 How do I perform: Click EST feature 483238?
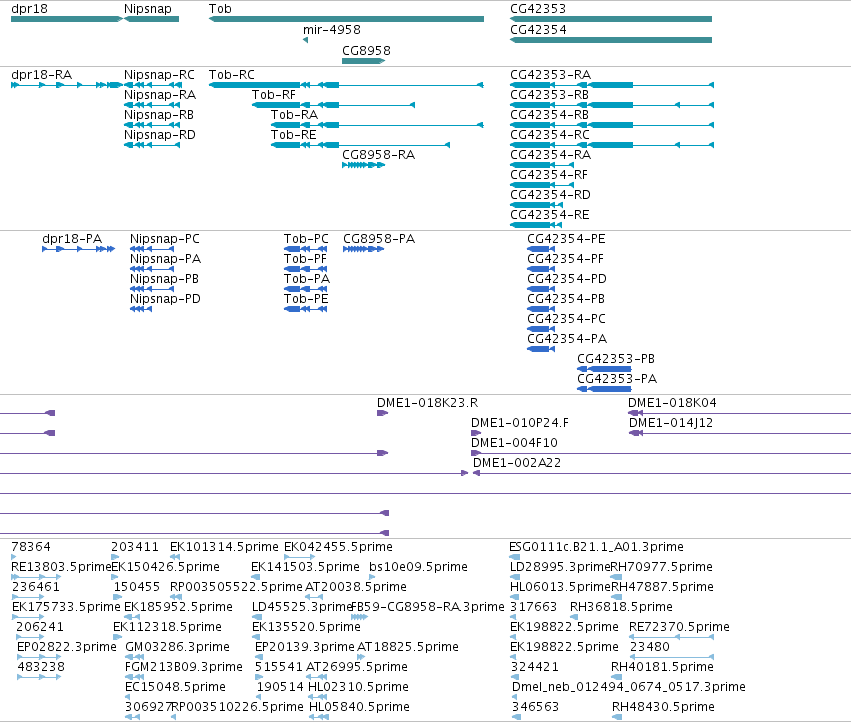pyautogui.click(x=39, y=677)
